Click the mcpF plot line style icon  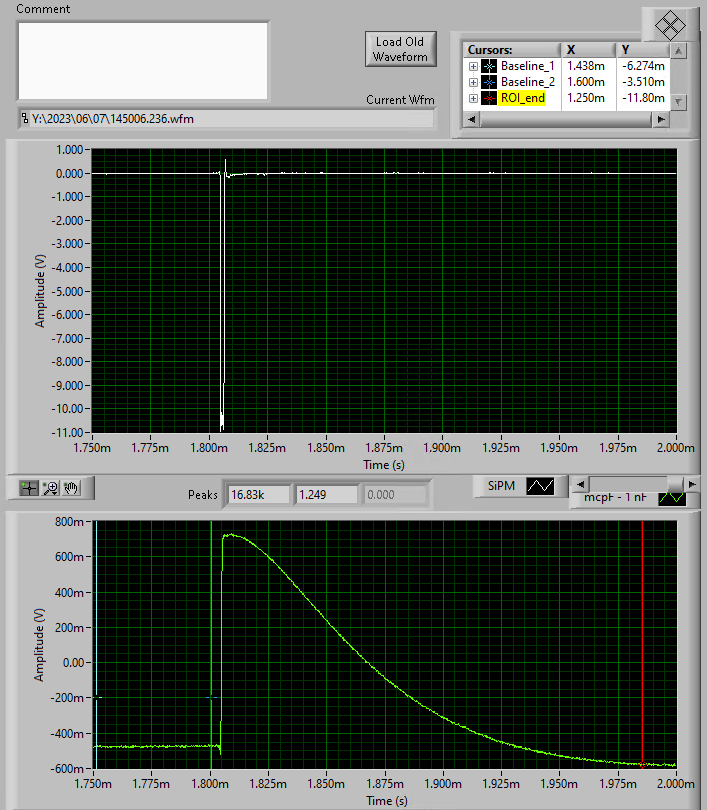(672, 496)
